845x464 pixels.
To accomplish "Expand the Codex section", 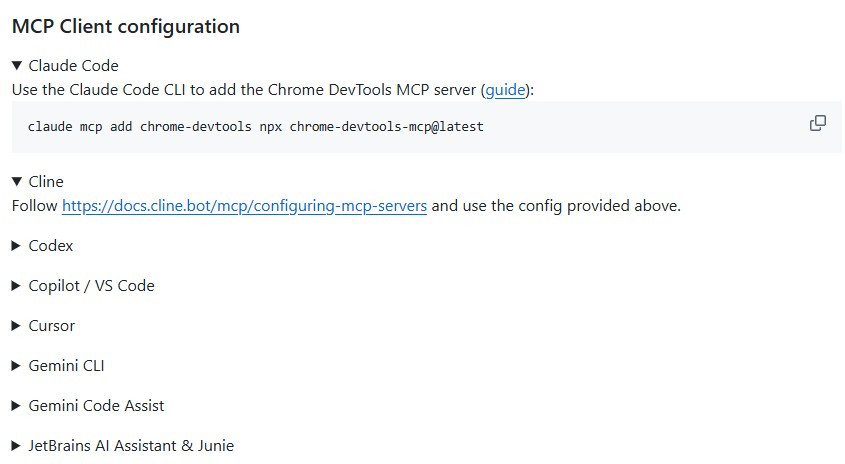I will click(x=51, y=246).
